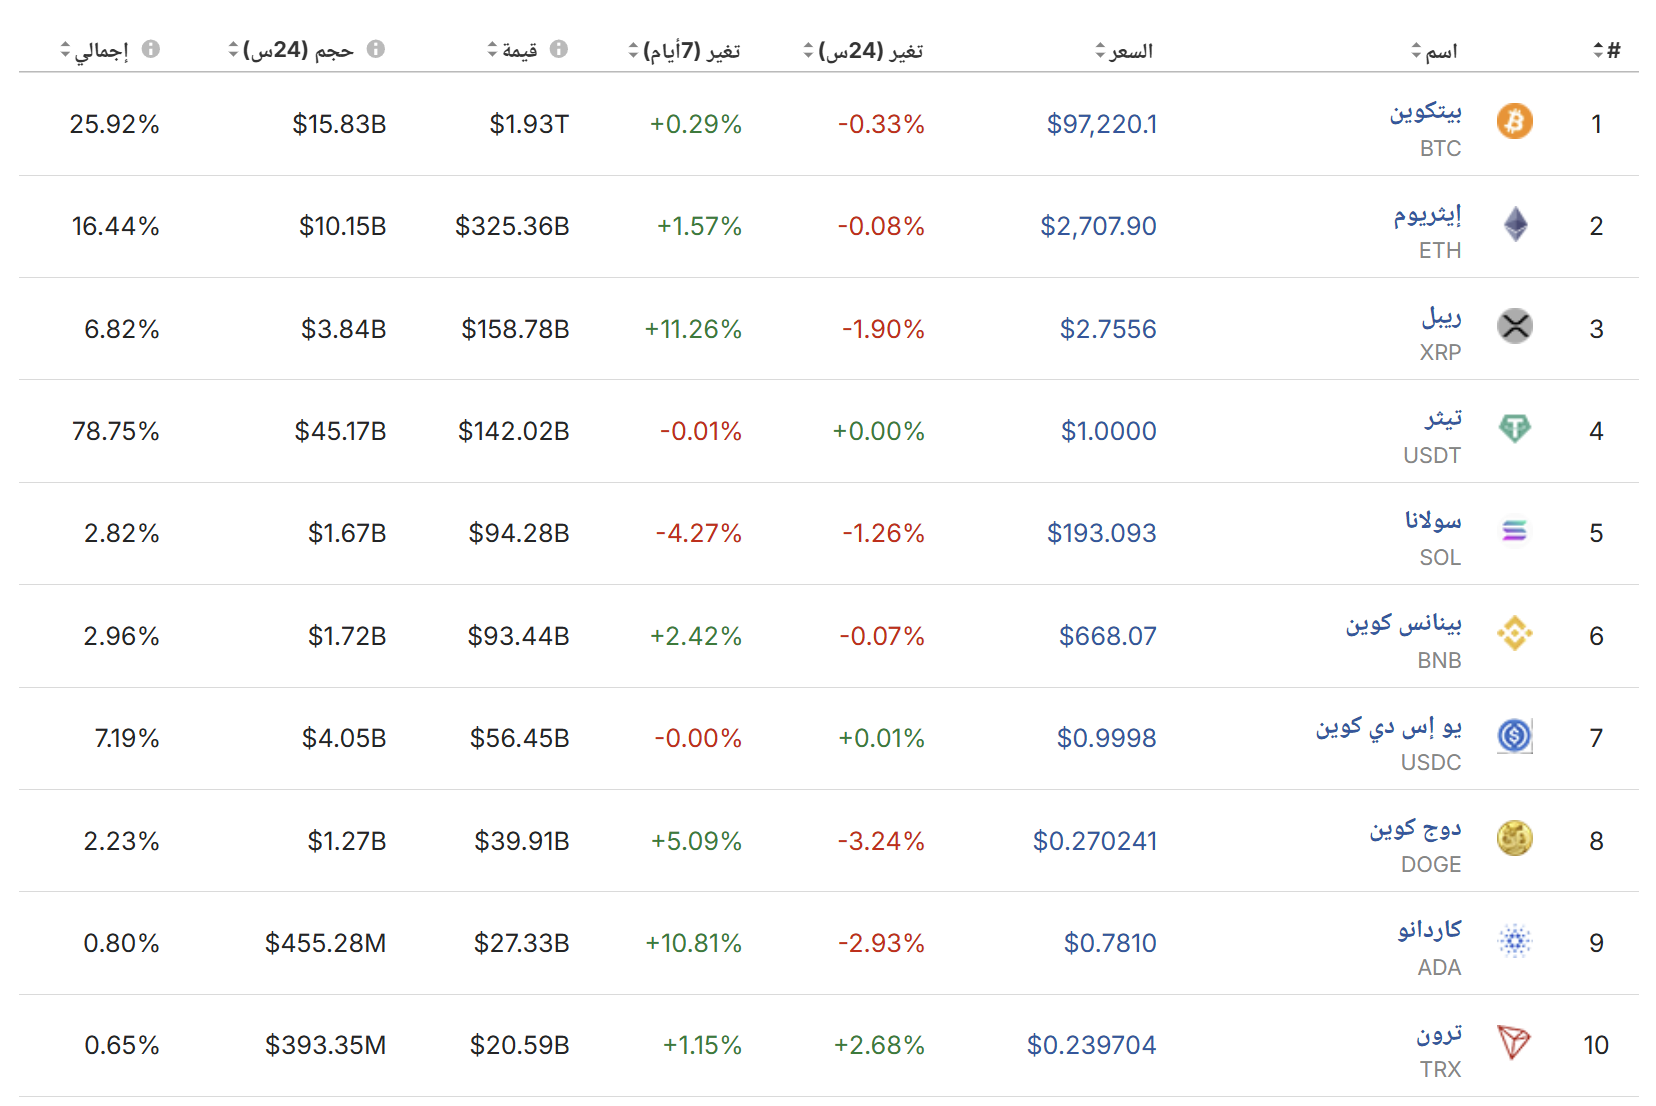Click the Ethereum diamond logo icon

point(1515,224)
